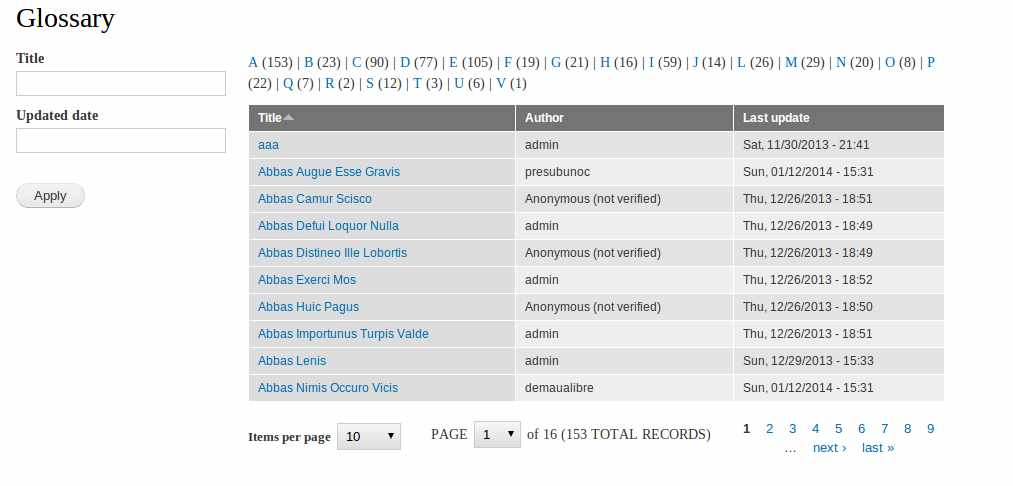Open the aaa glossary entry

(x=268, y=145)
